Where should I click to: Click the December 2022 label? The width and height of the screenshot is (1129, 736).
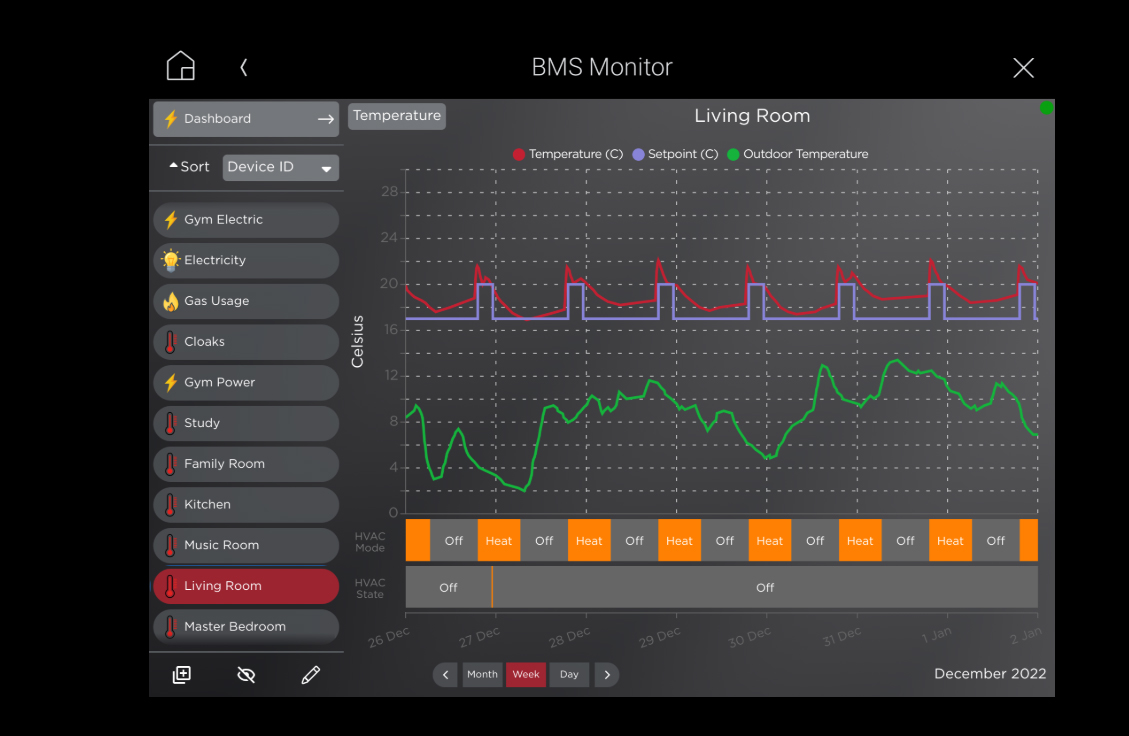point(990,674)
